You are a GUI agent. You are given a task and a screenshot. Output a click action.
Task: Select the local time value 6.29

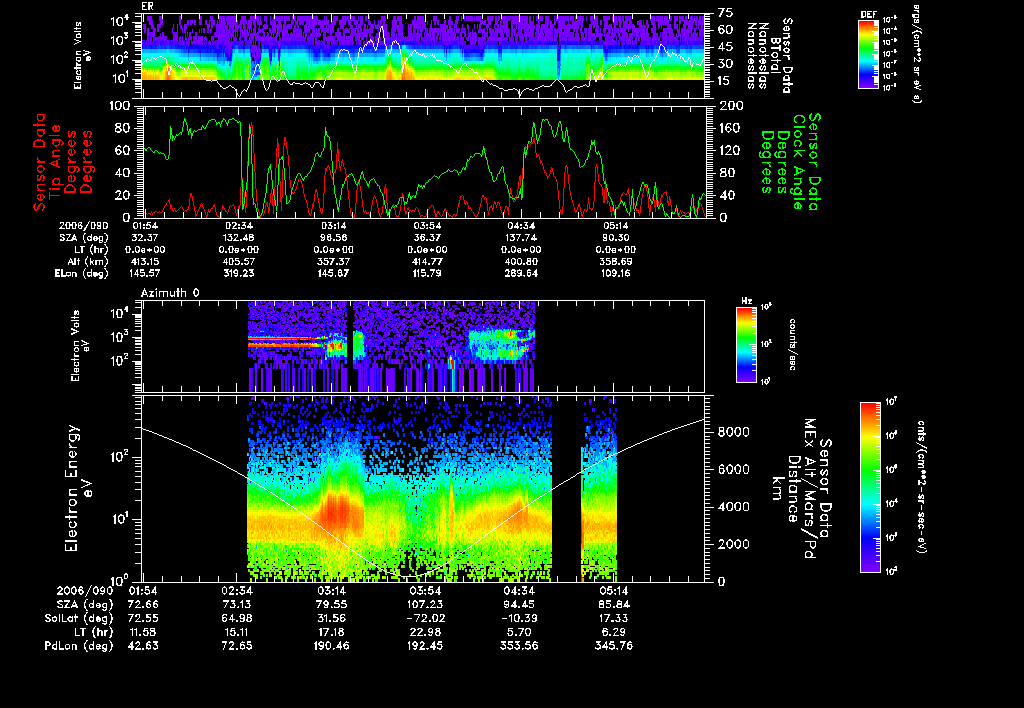click(x=614, y=632)
